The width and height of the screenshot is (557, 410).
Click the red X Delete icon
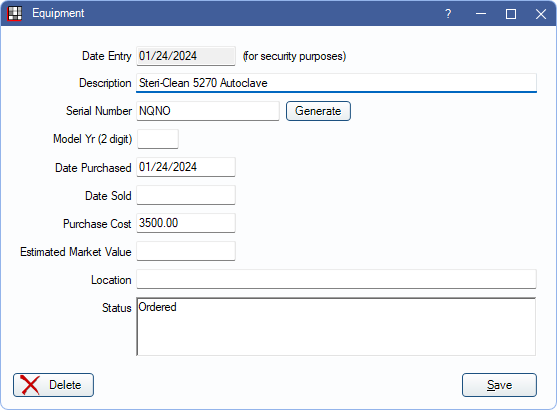pos(30,385)
